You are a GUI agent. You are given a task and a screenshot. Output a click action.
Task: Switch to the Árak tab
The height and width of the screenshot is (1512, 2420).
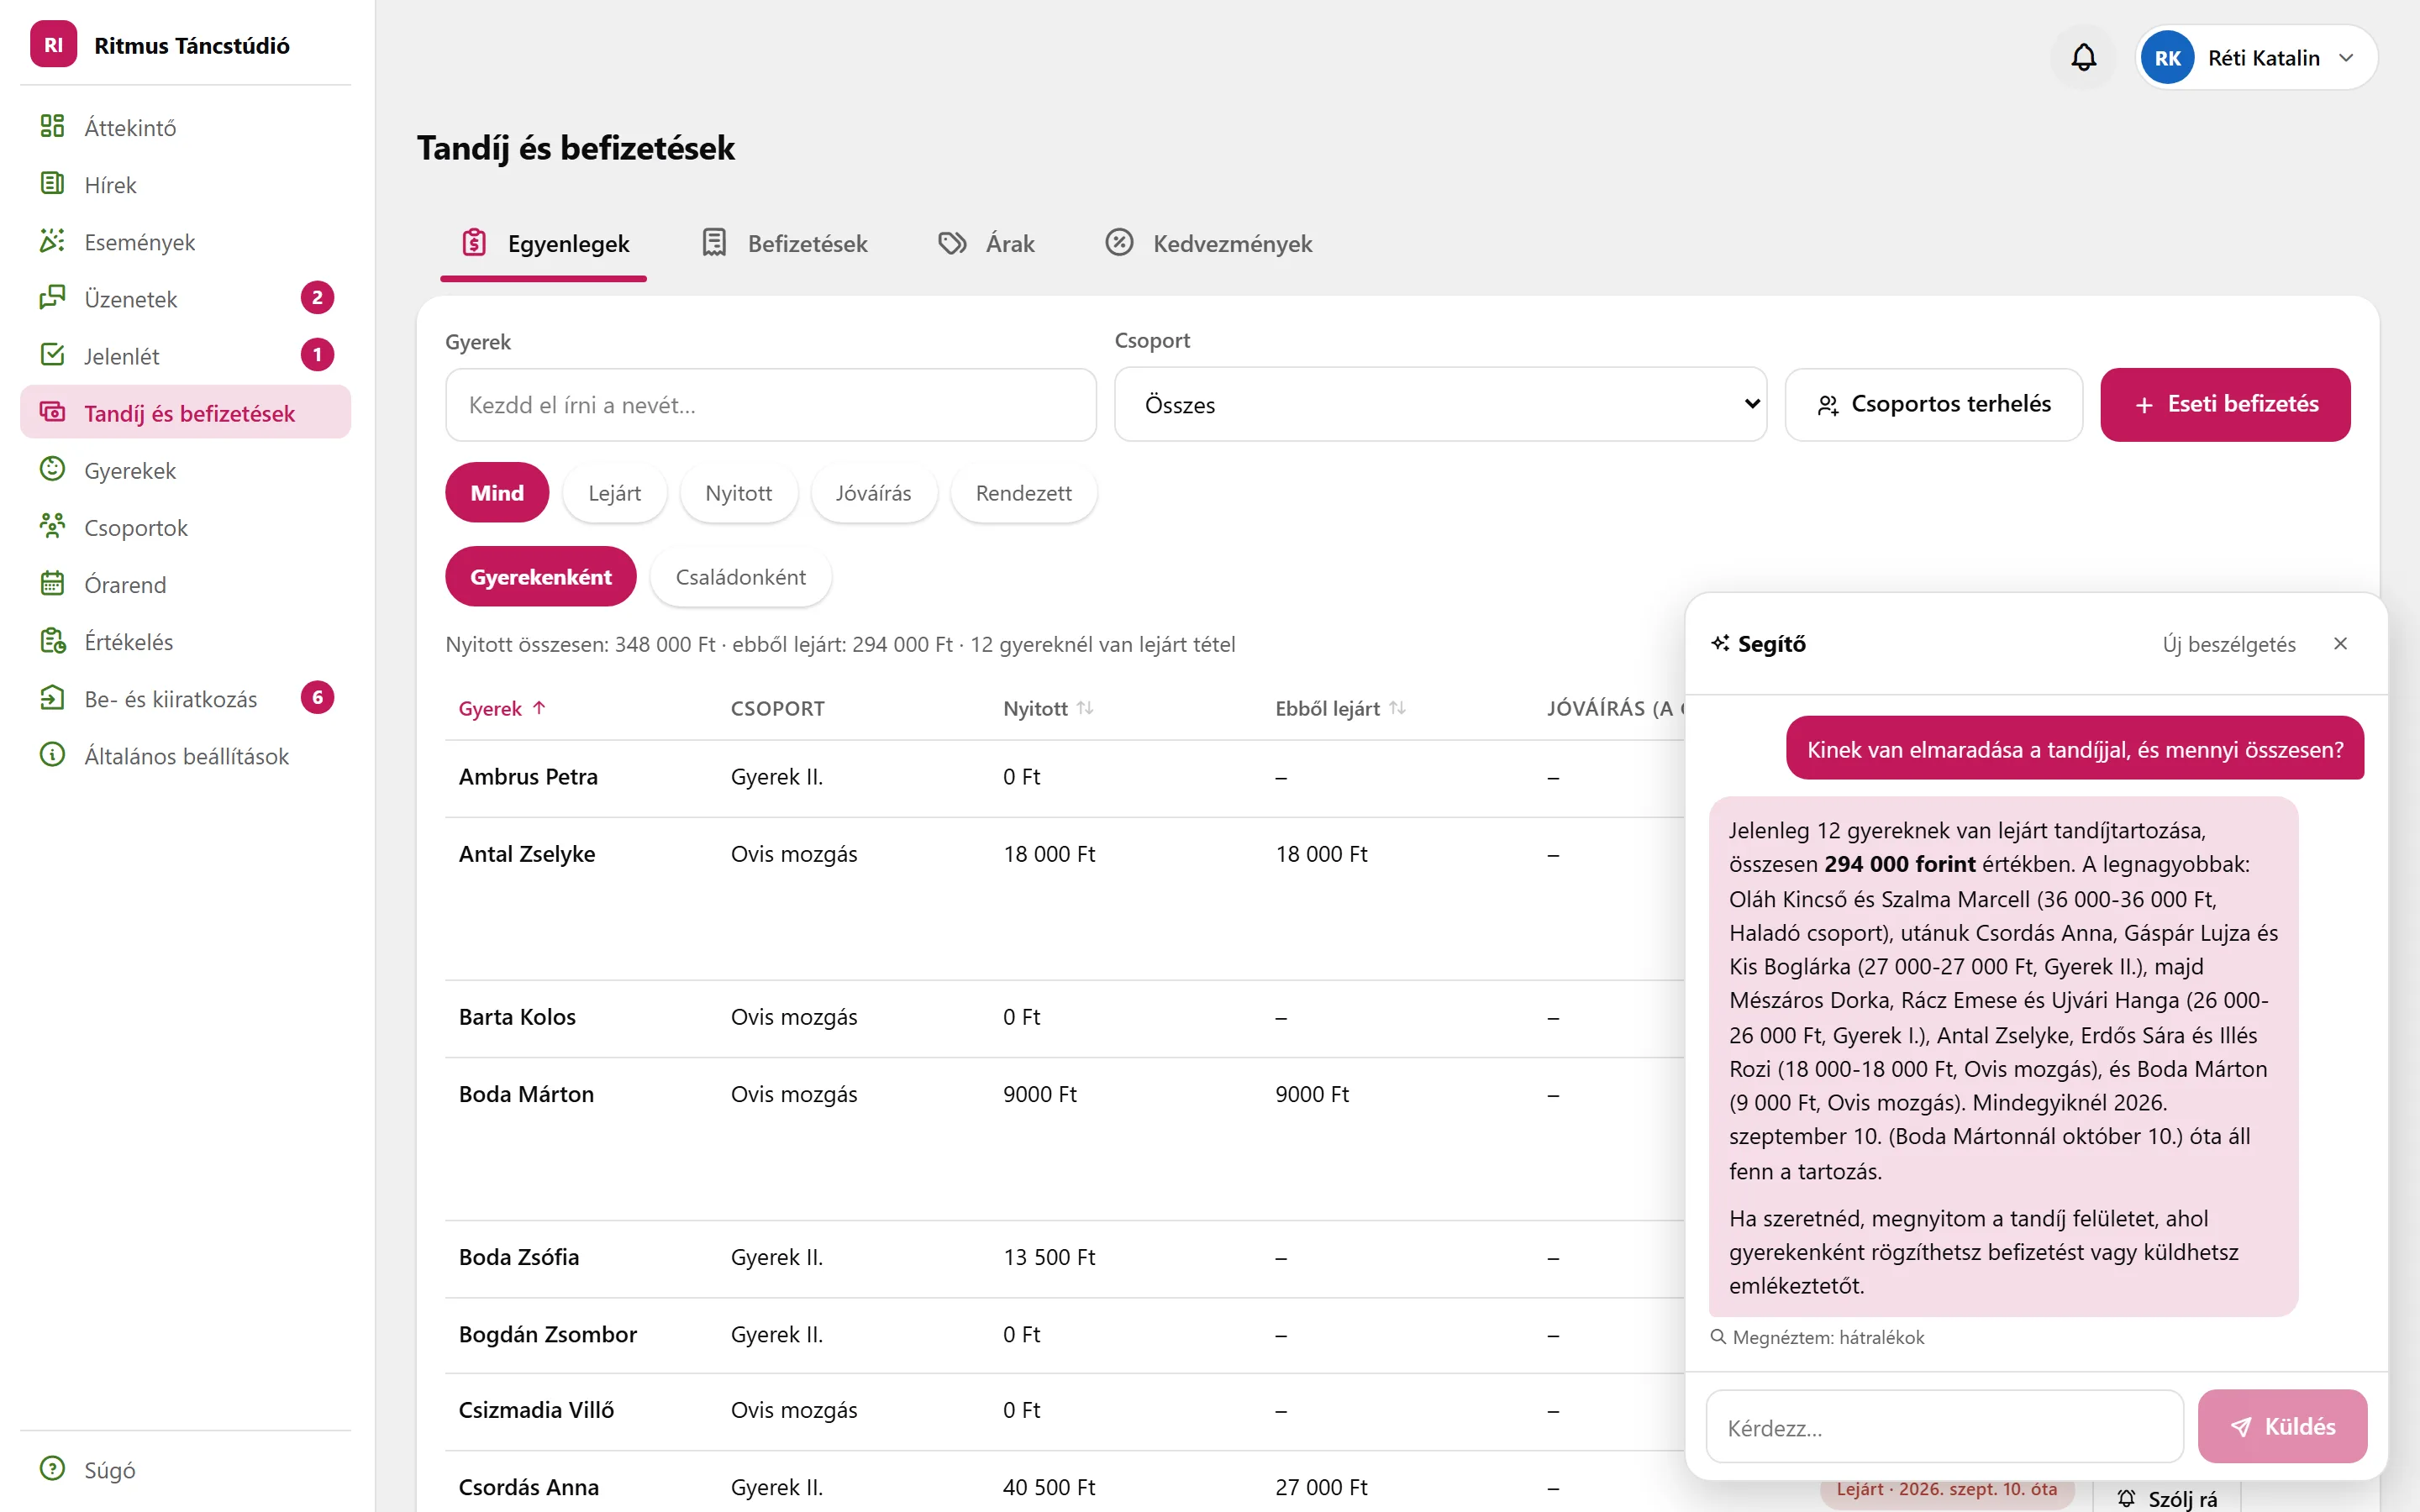[x=987, y=243]
